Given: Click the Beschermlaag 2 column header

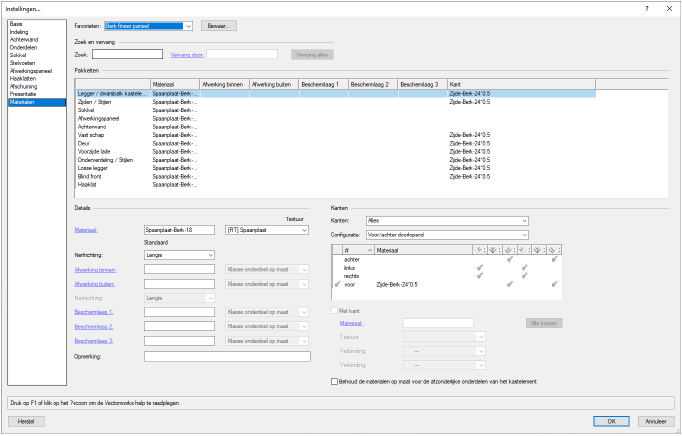Looking at the screenshot, I should 373,84.
